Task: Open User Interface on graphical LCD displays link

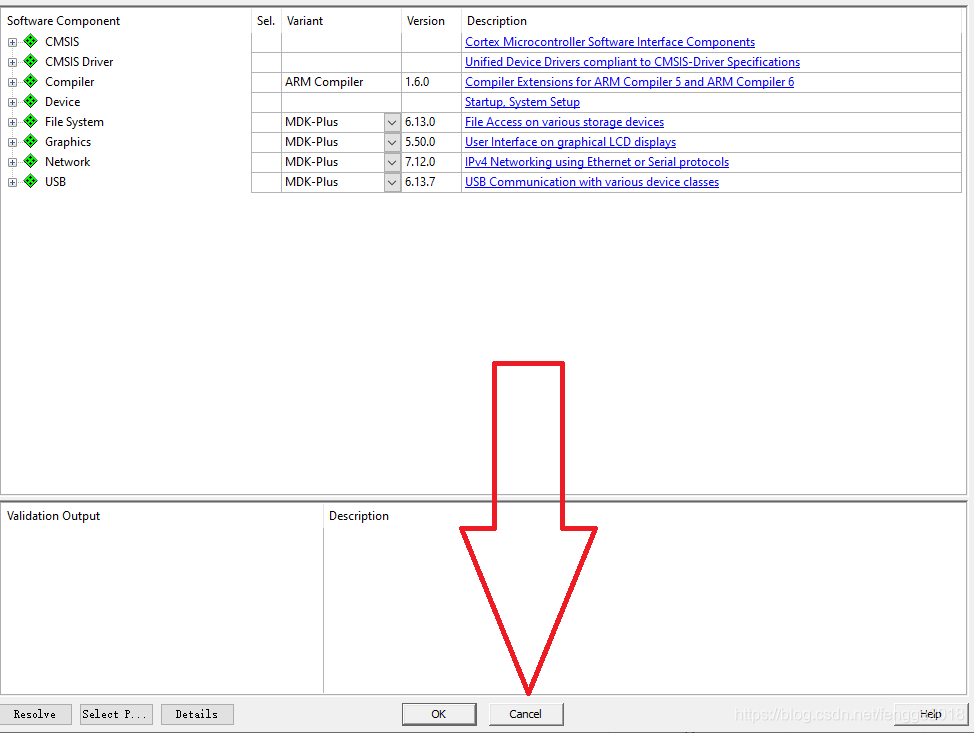Action: coord(570,142)
